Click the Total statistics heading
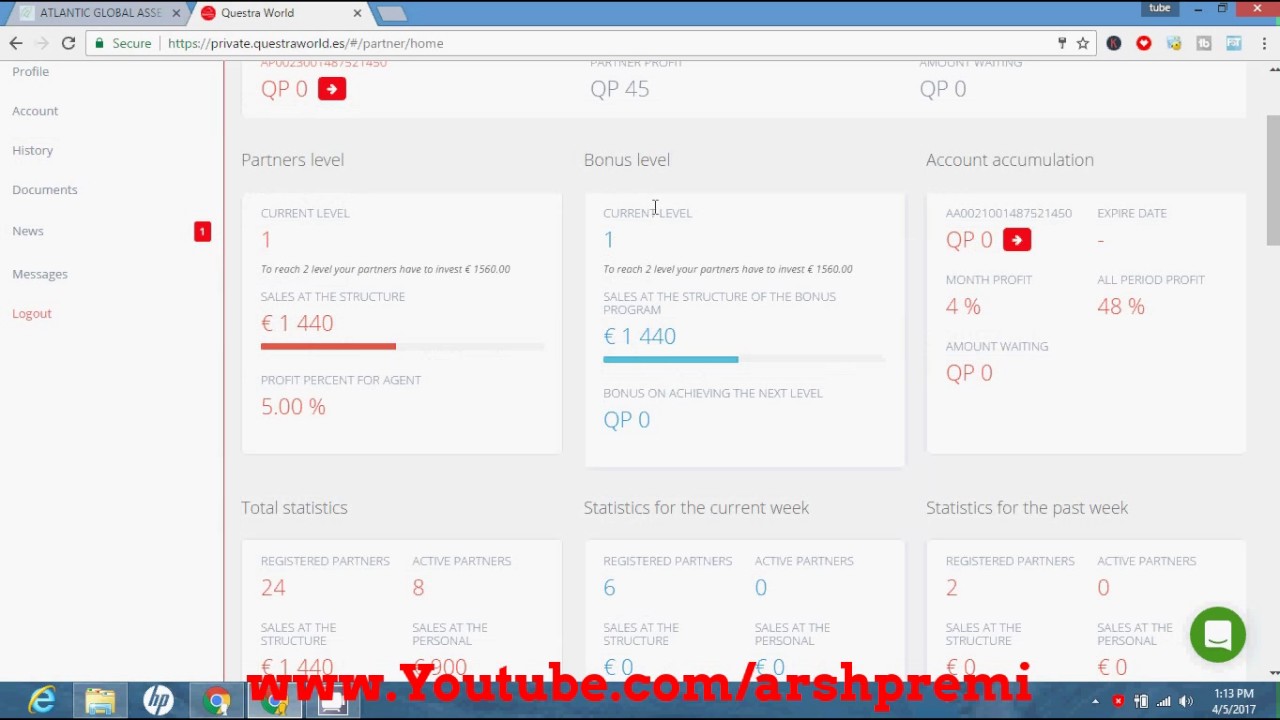 click(294, 508)
